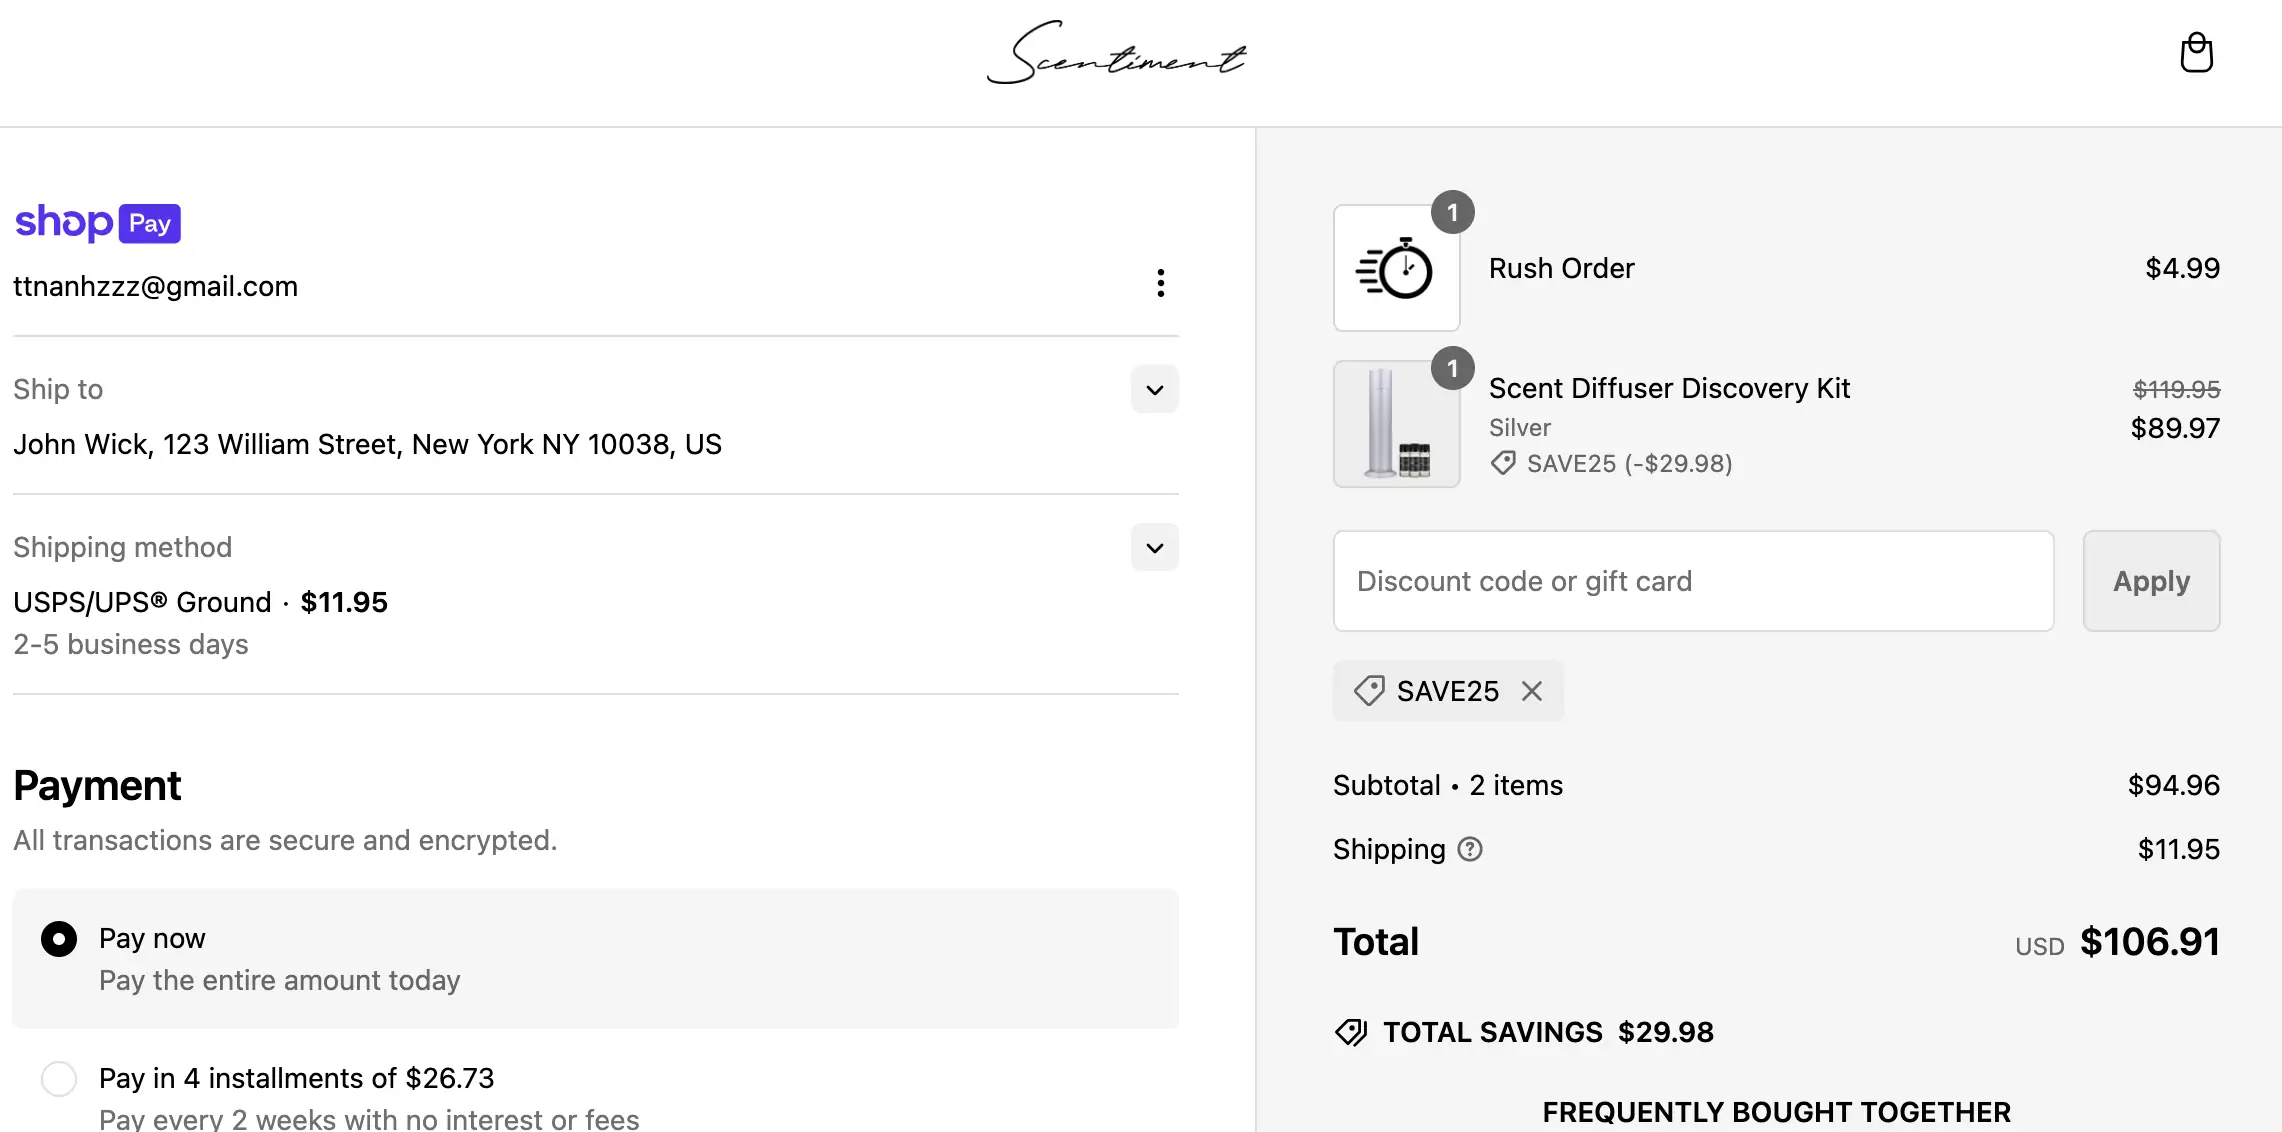
Task: Select Pay in 4 installments option
Action: click(59, 1079)
